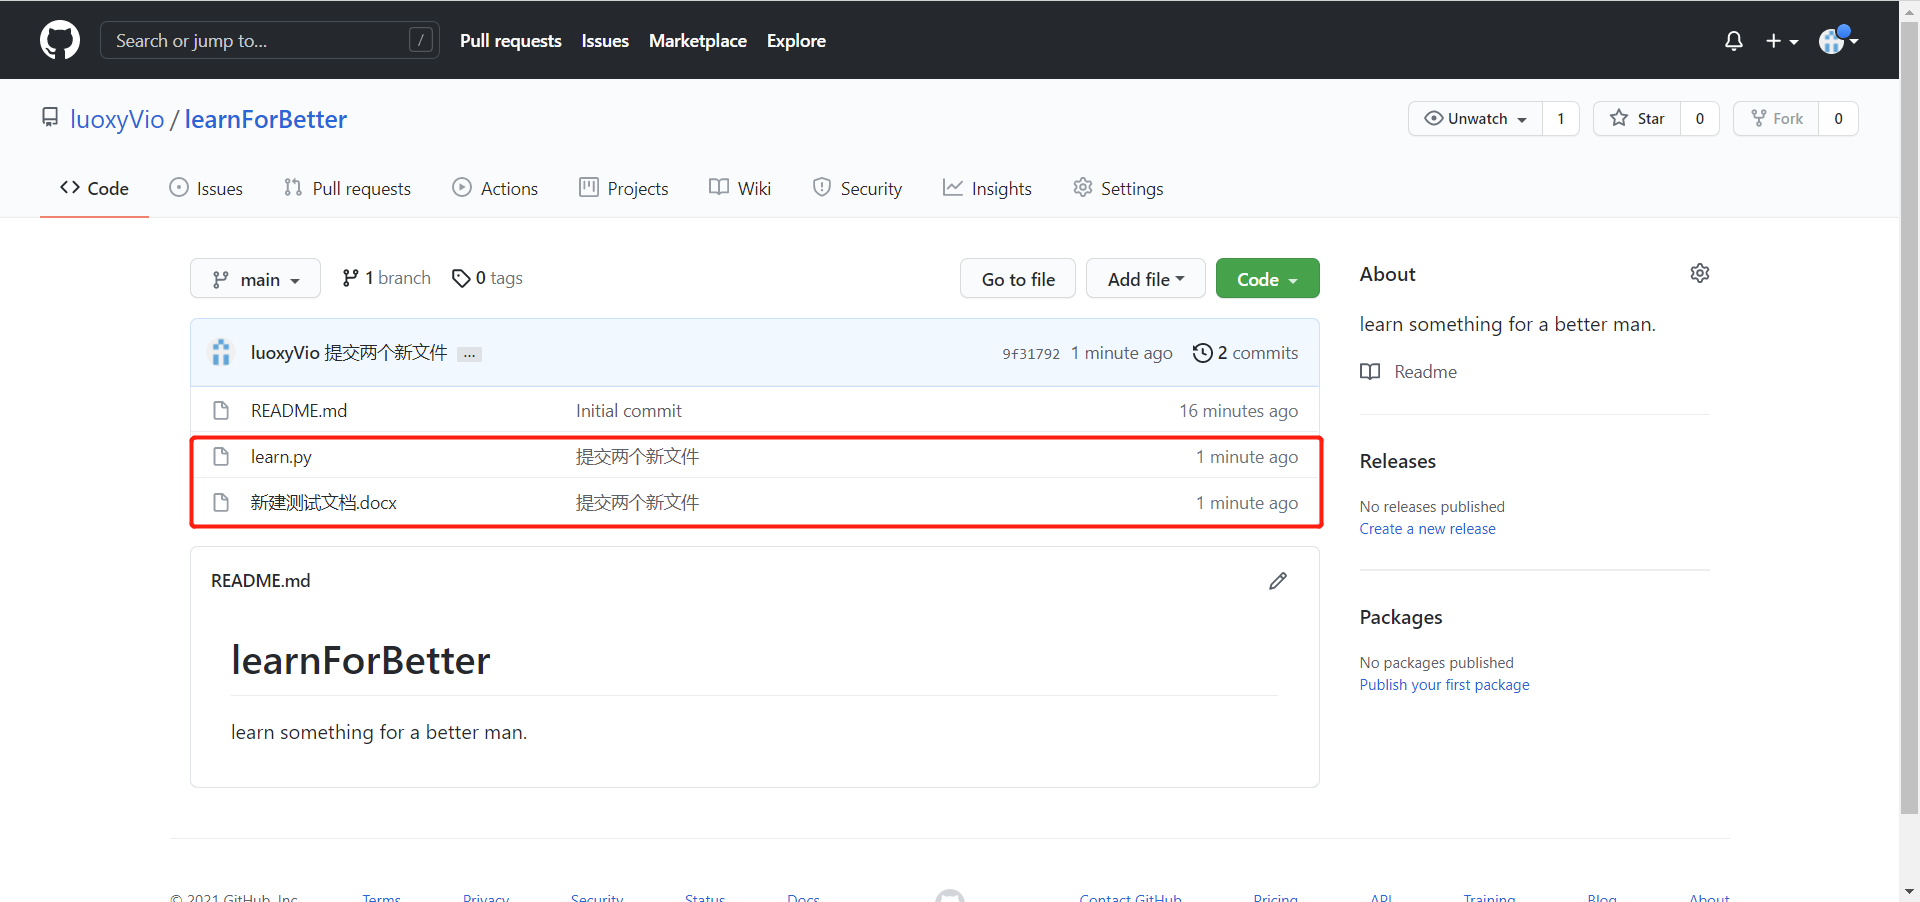Open Marketplace in the top navigation
The image size is (1920, 902).
[698, 41]
